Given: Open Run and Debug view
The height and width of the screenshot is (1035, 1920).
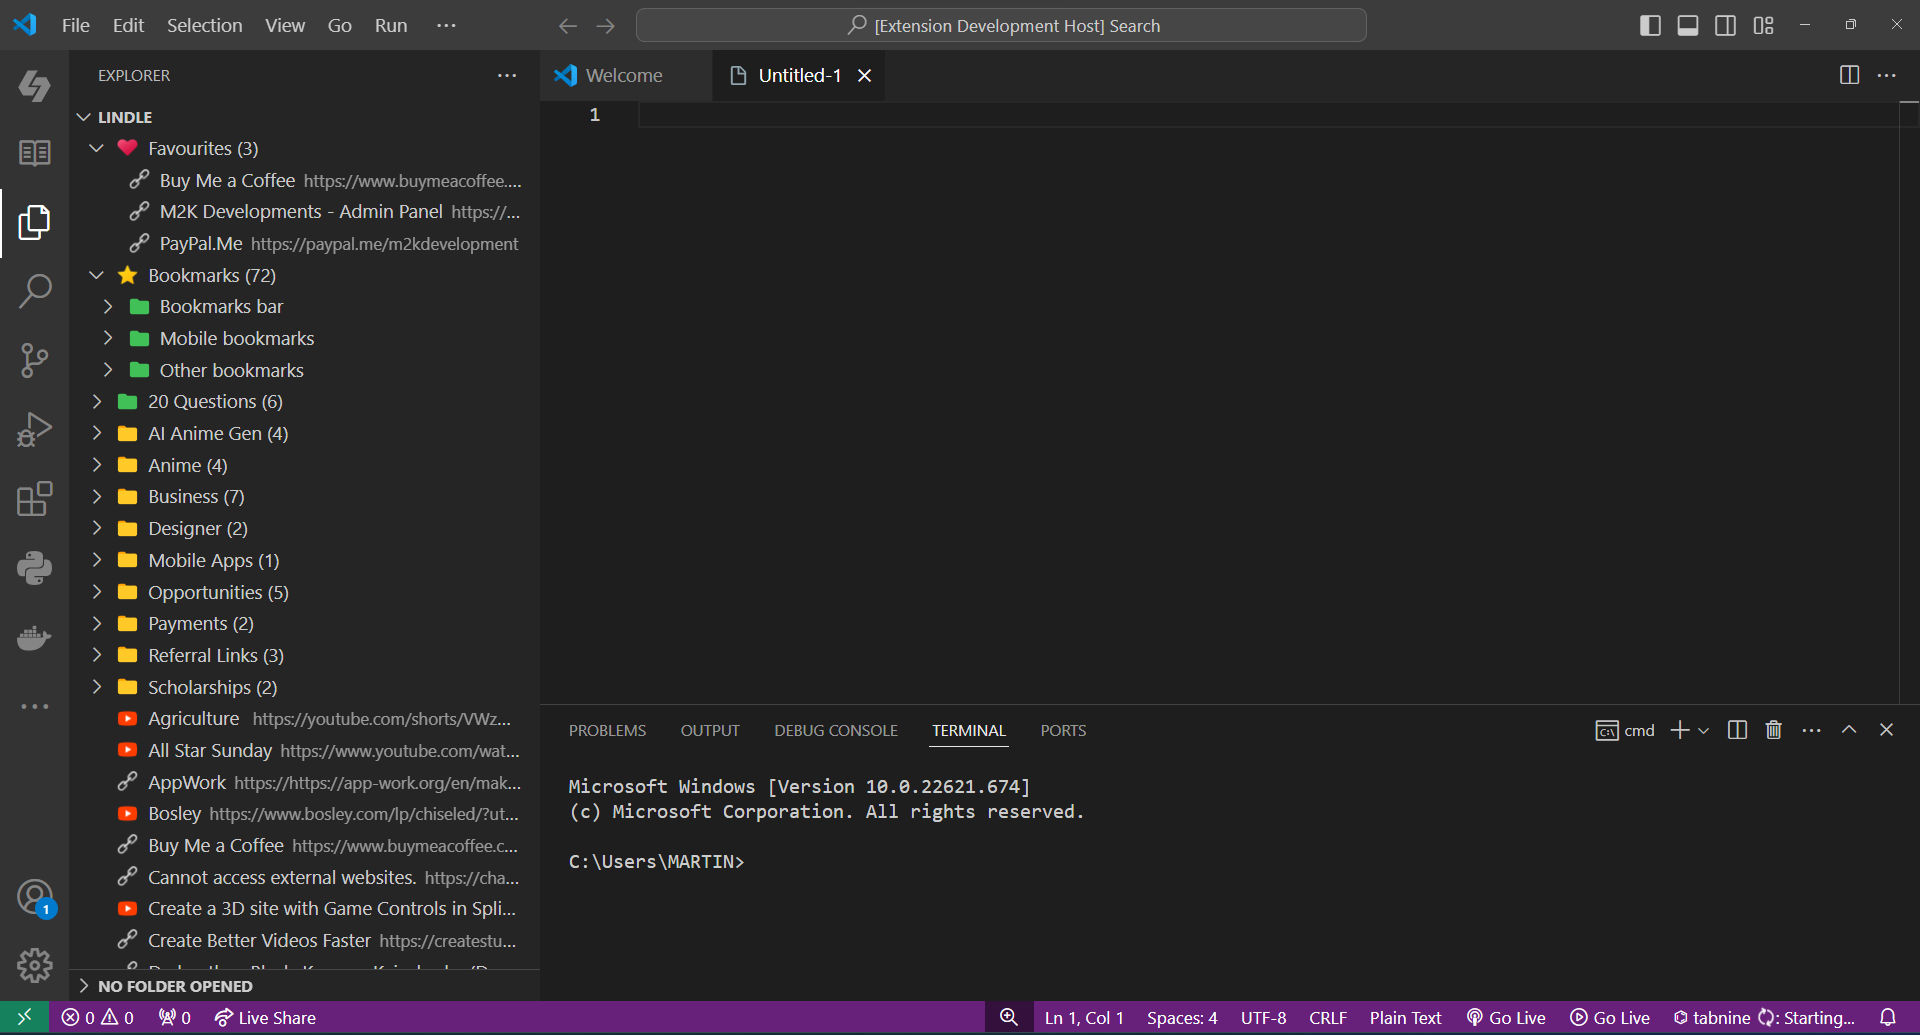Looking at the screenshot, I should click(x=34, y=430).
